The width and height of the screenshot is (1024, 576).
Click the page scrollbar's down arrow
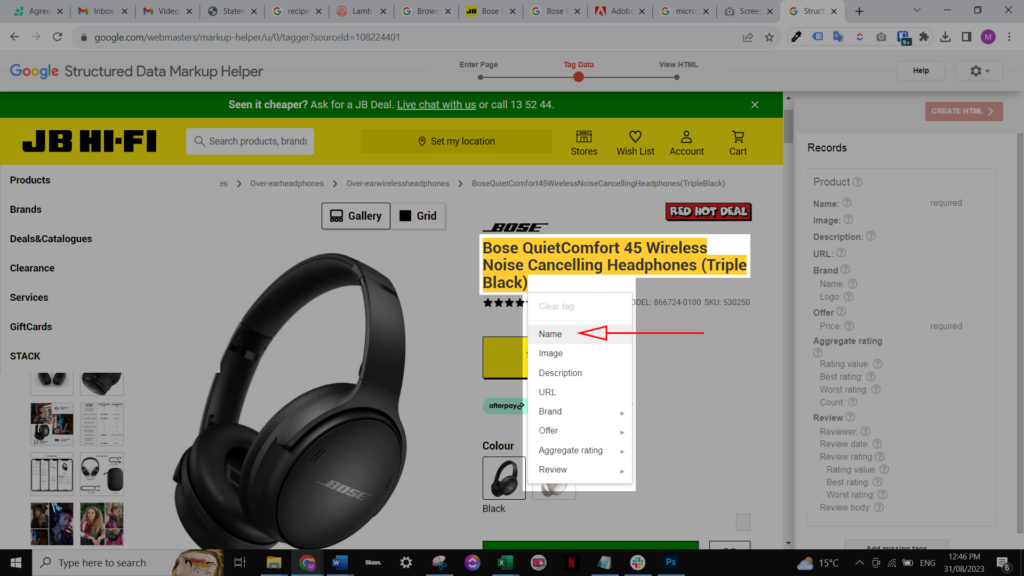coord(788,543)
